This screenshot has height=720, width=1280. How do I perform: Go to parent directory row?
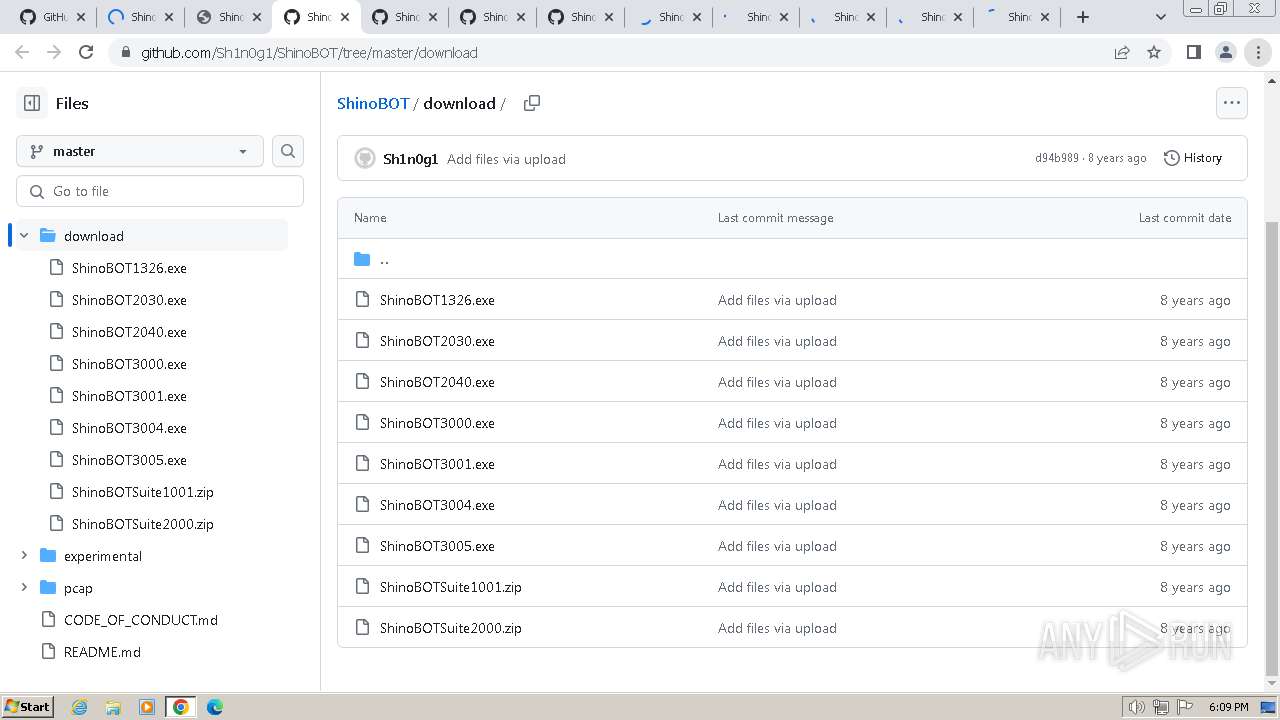pos(792,259)
